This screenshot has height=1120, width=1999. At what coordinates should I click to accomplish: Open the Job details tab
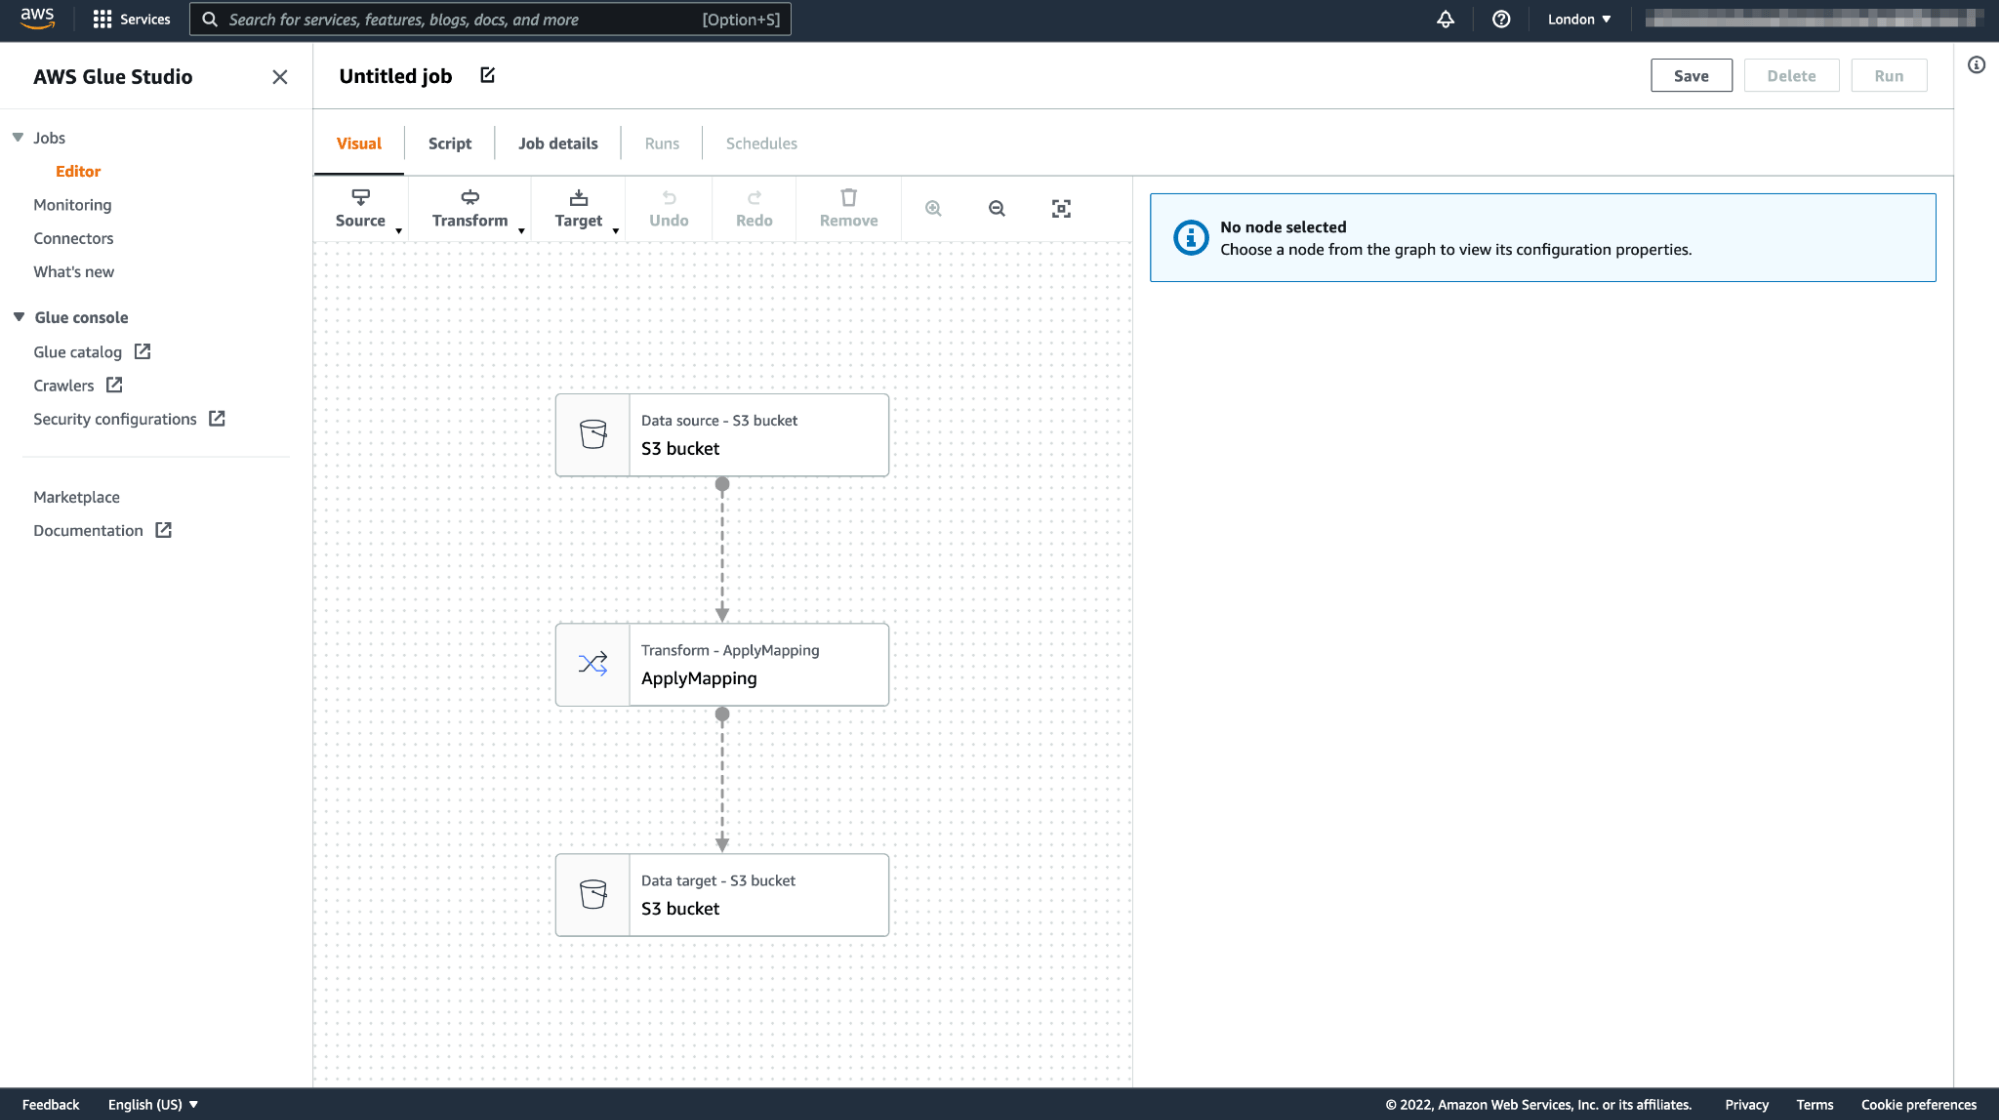557,143
